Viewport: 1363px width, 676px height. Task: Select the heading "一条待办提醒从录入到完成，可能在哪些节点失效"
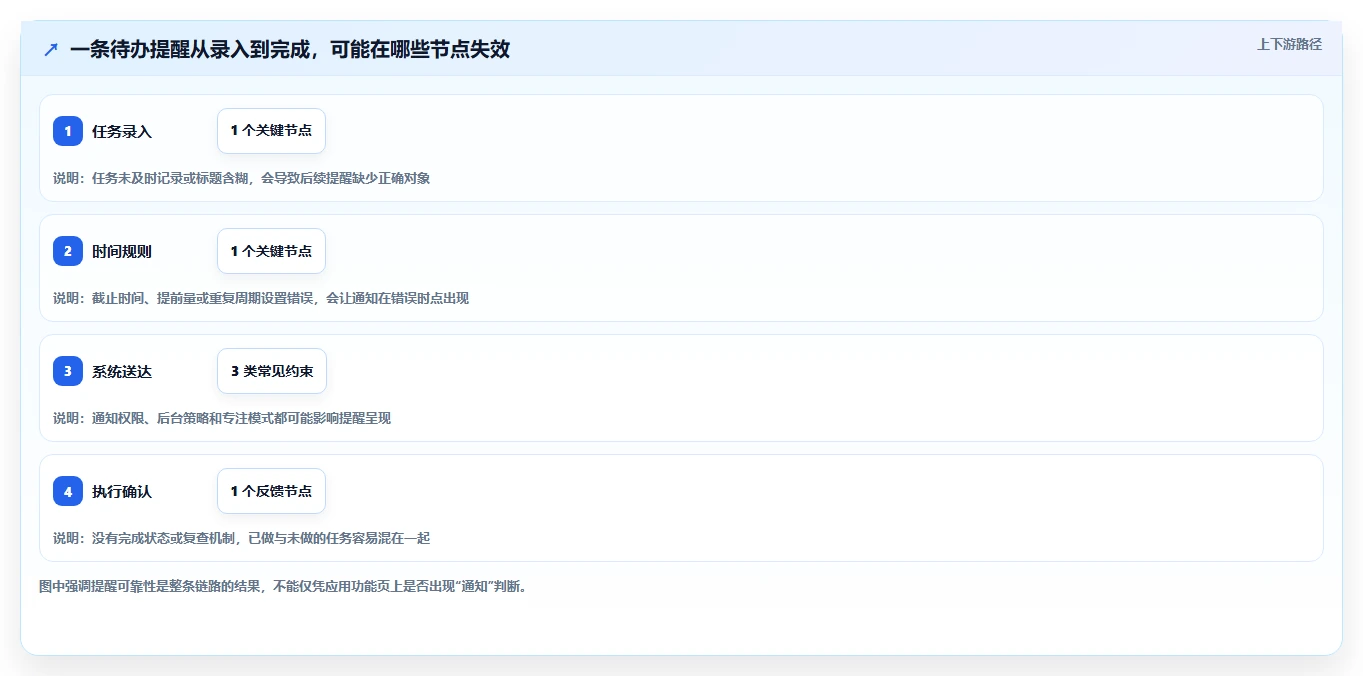click(x=290, y=50)
